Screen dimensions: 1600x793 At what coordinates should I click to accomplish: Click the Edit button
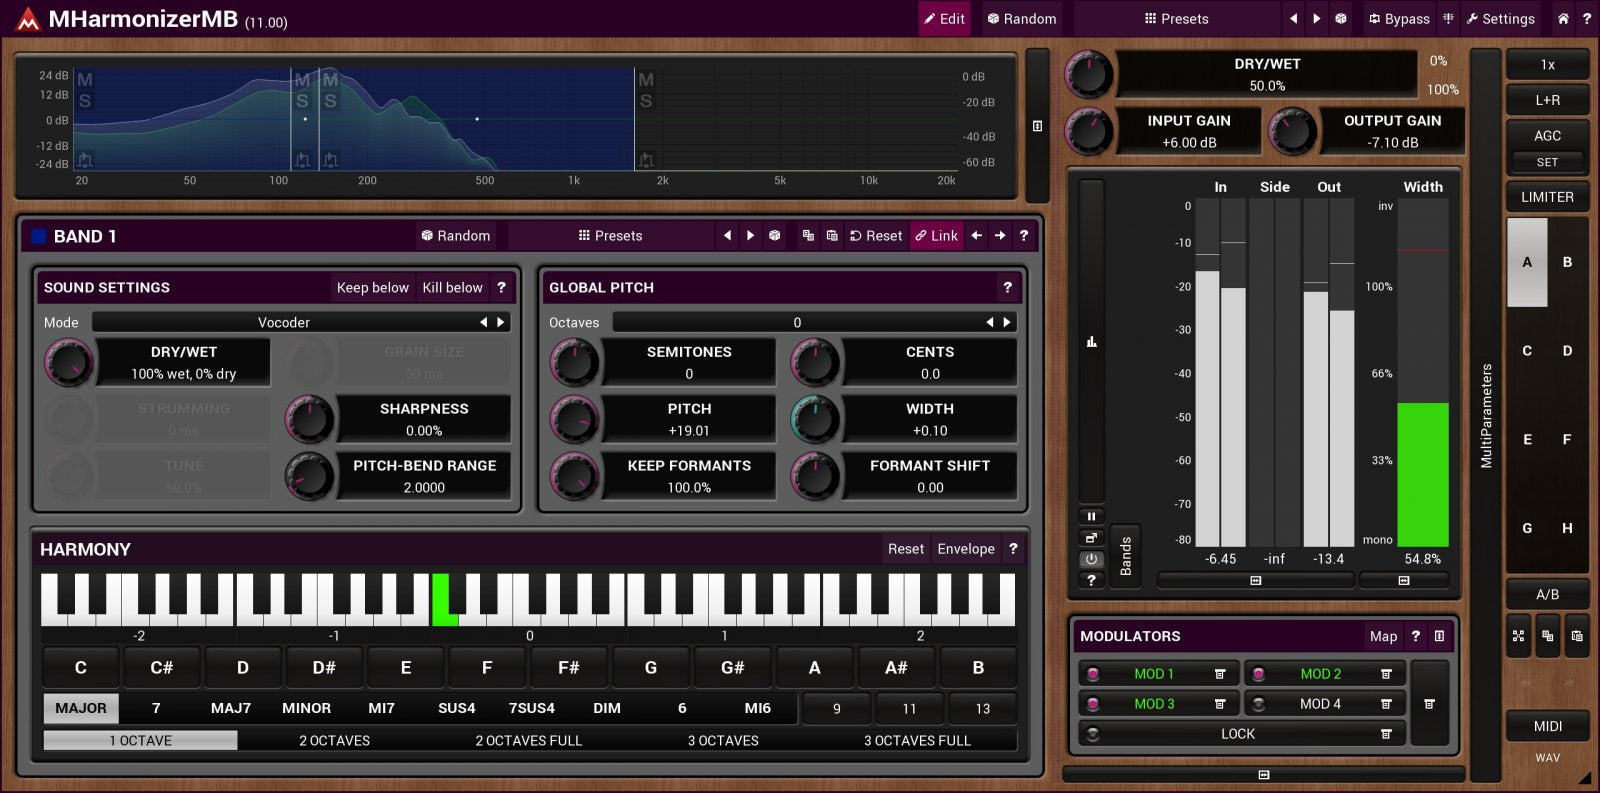(944, 18)
